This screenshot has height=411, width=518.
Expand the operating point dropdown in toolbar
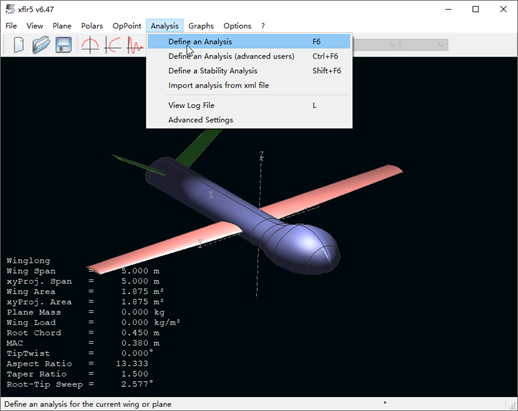click(424, 45)
